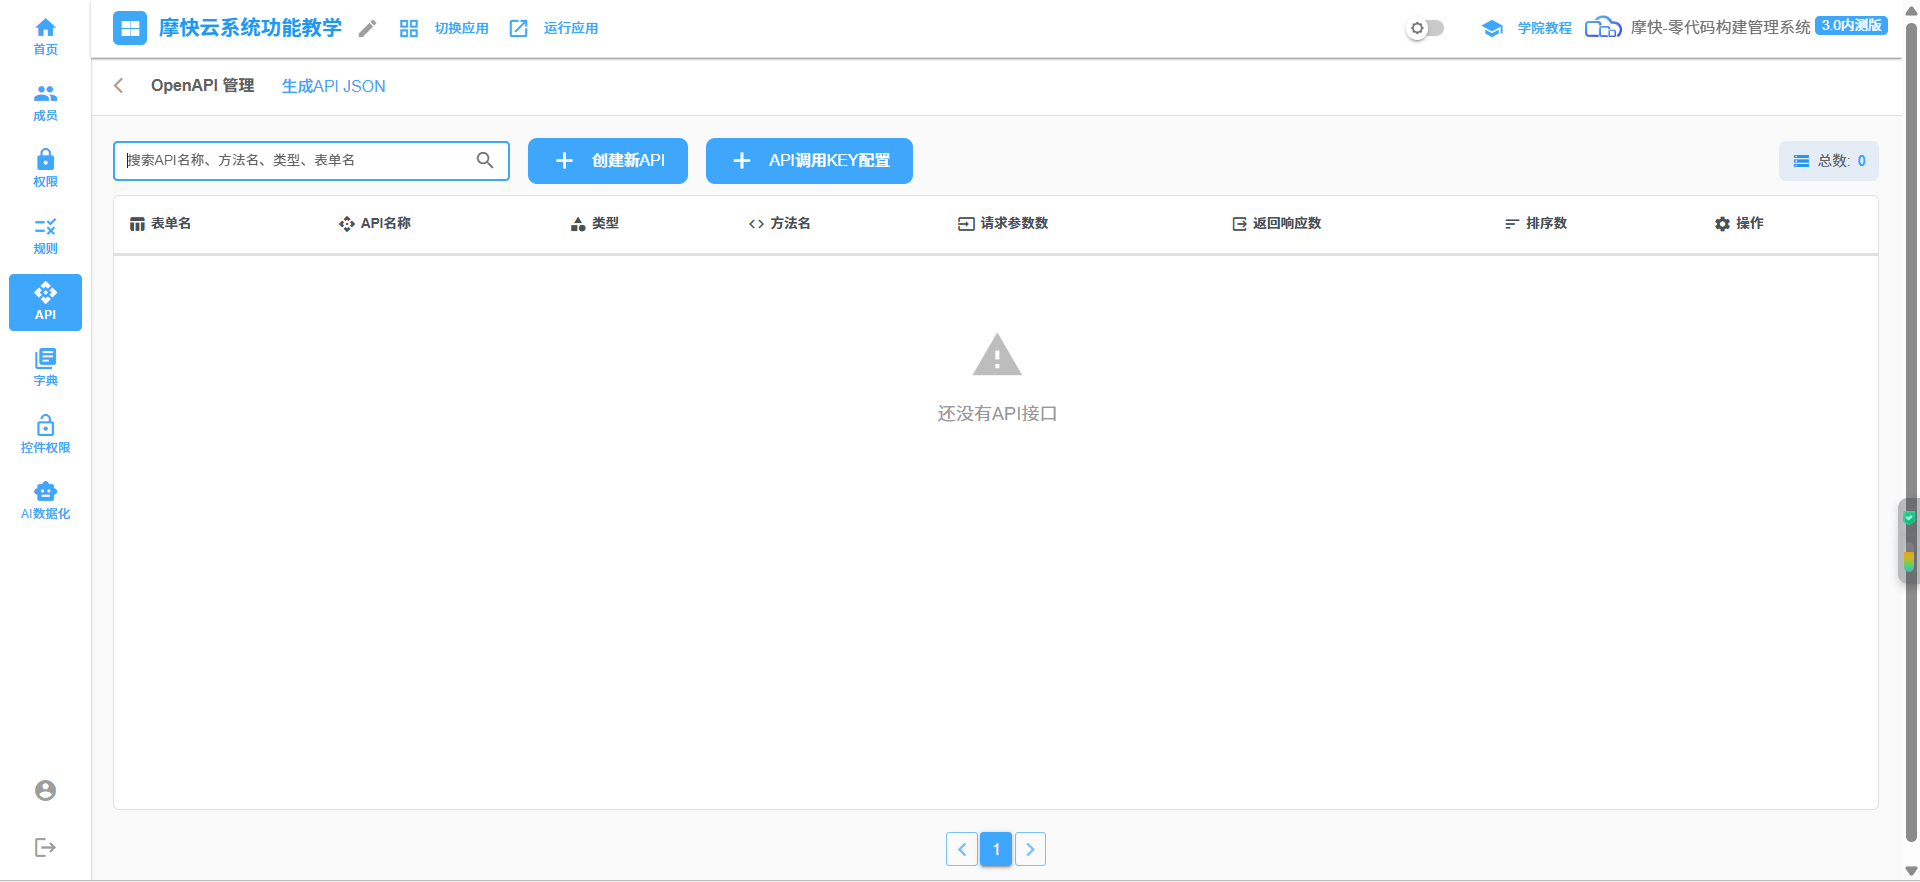Click the 摩快云系统功能教学 app title
The height and width of the screenshot is (882, 1920).
click(250, 28)
